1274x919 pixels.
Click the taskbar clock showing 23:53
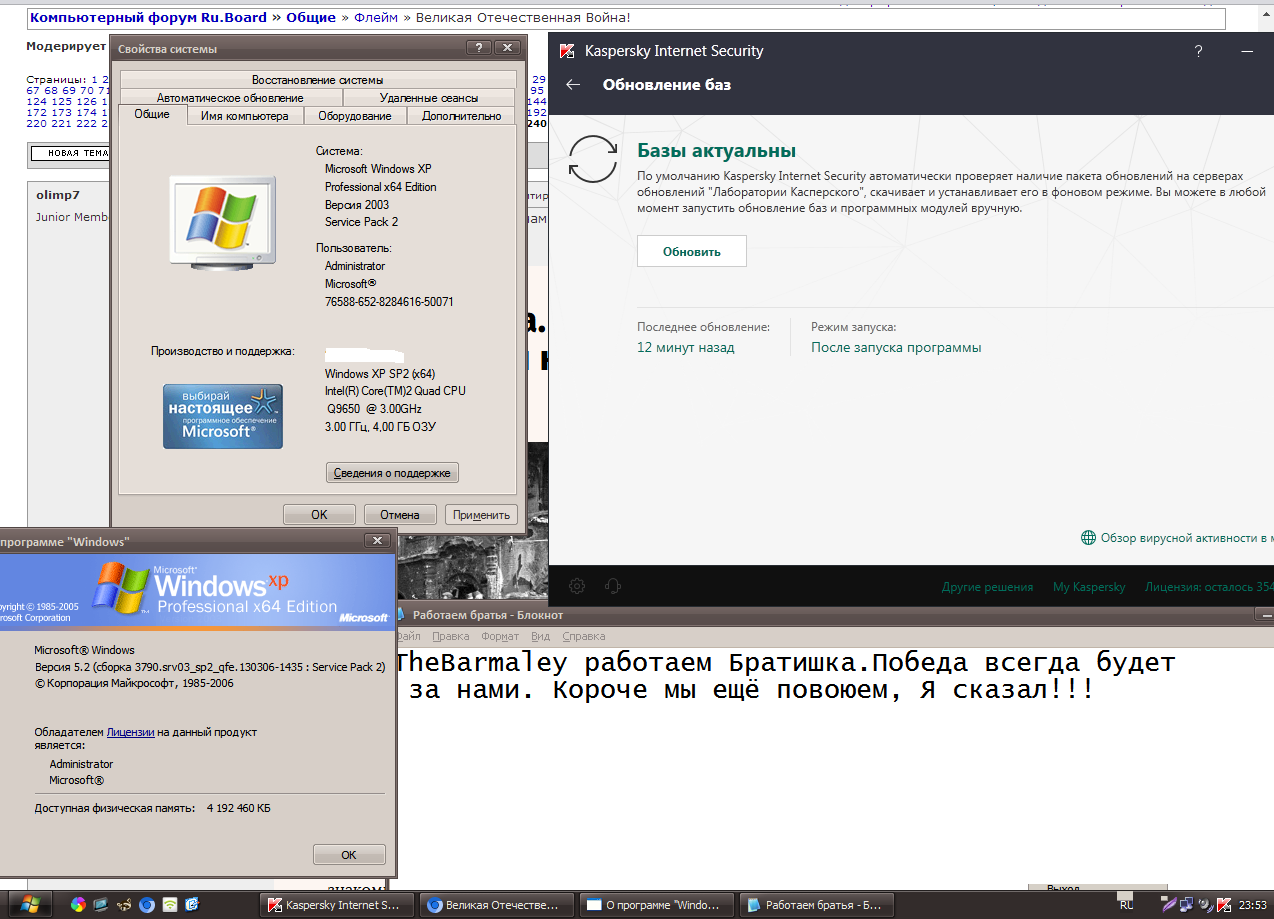[1253, 905]
